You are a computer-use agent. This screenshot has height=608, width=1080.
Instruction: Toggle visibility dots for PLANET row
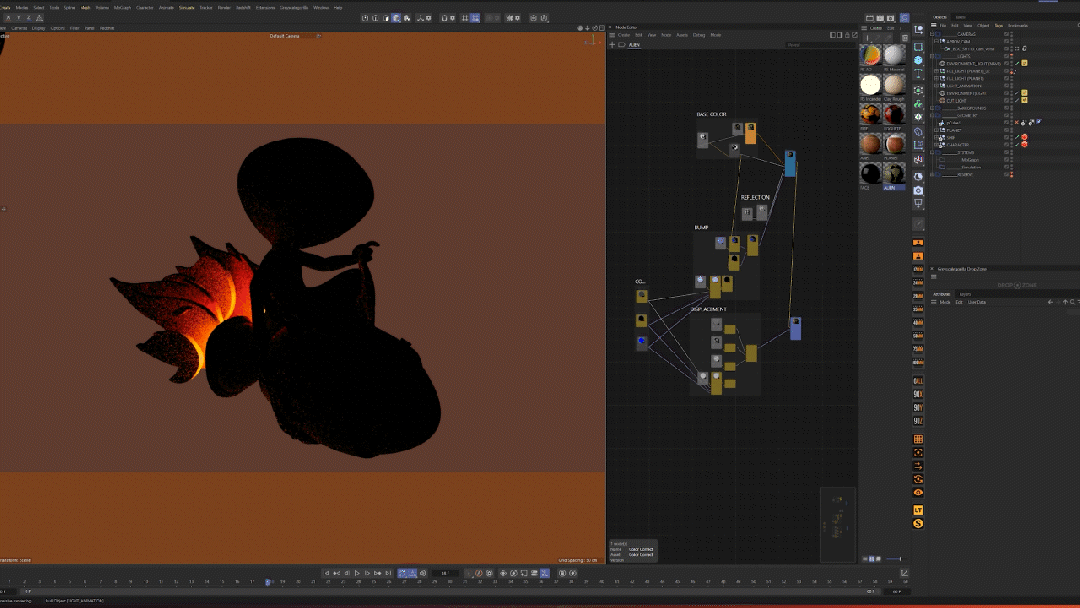(1012, 130)
